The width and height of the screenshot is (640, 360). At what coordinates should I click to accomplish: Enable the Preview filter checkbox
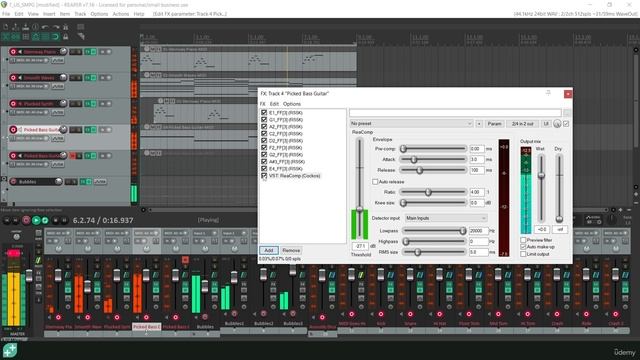pyautogui.click(x=523, y=240)
